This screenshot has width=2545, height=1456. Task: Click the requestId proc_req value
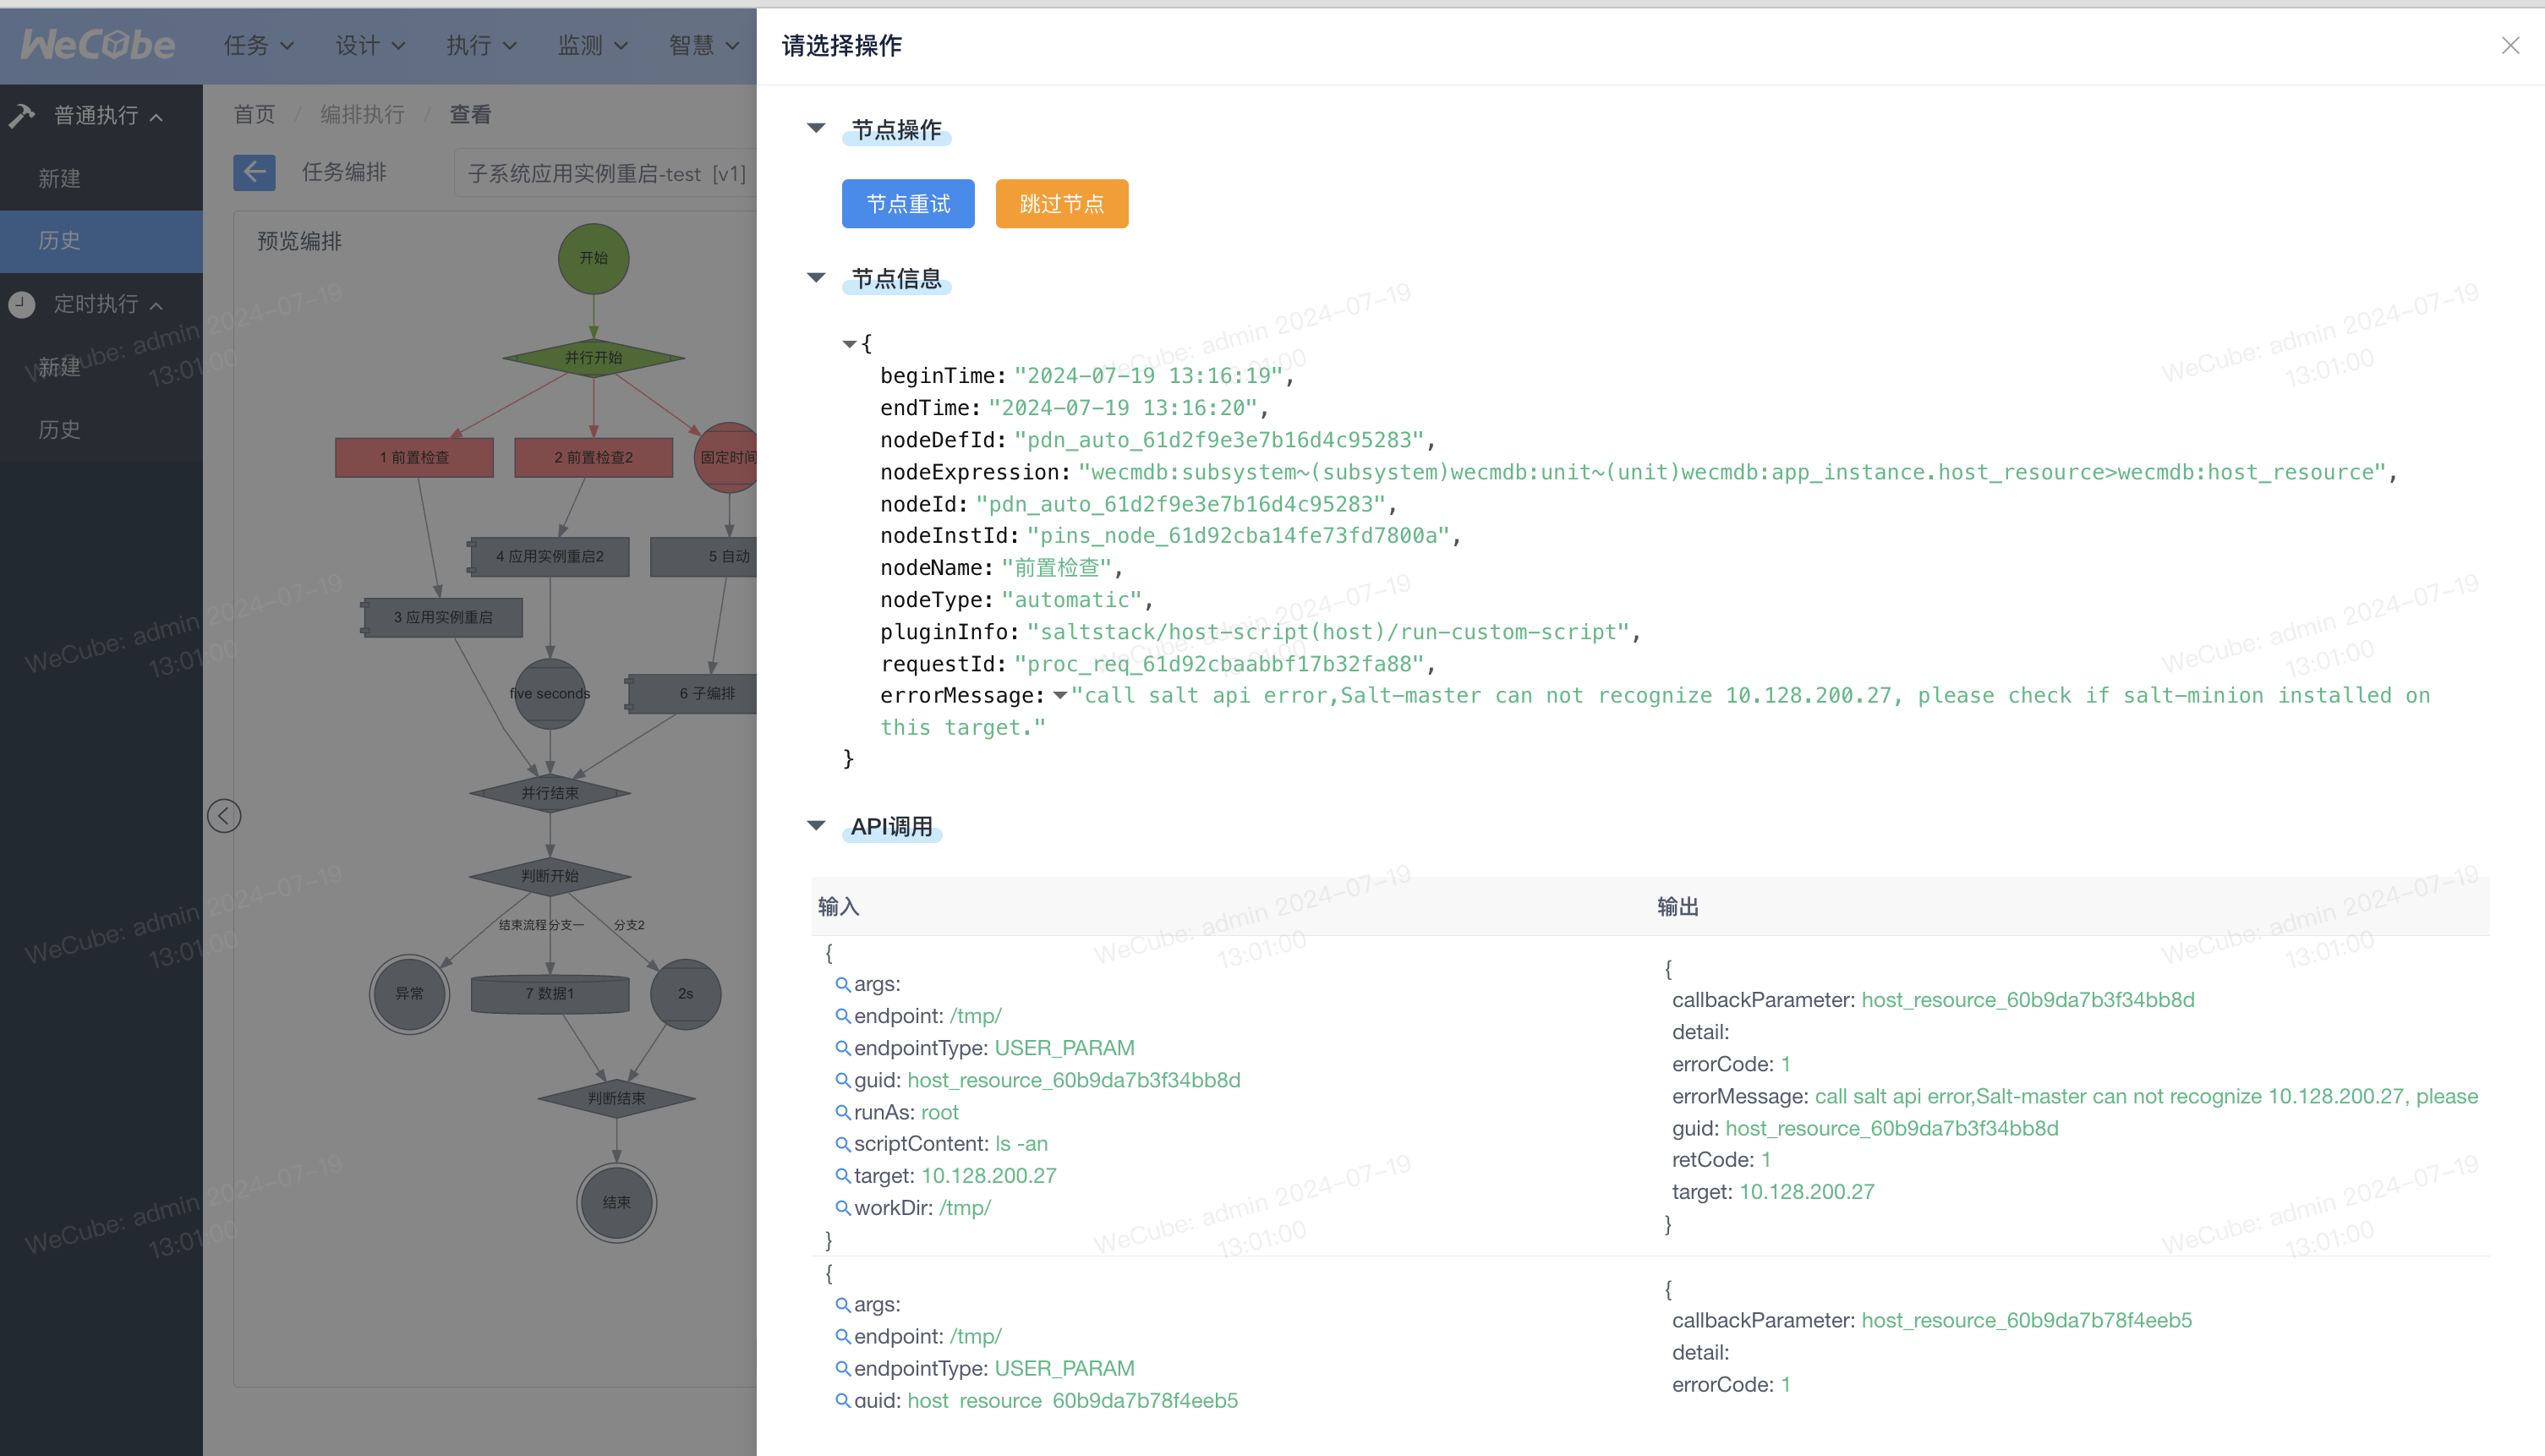point(1219,664)
